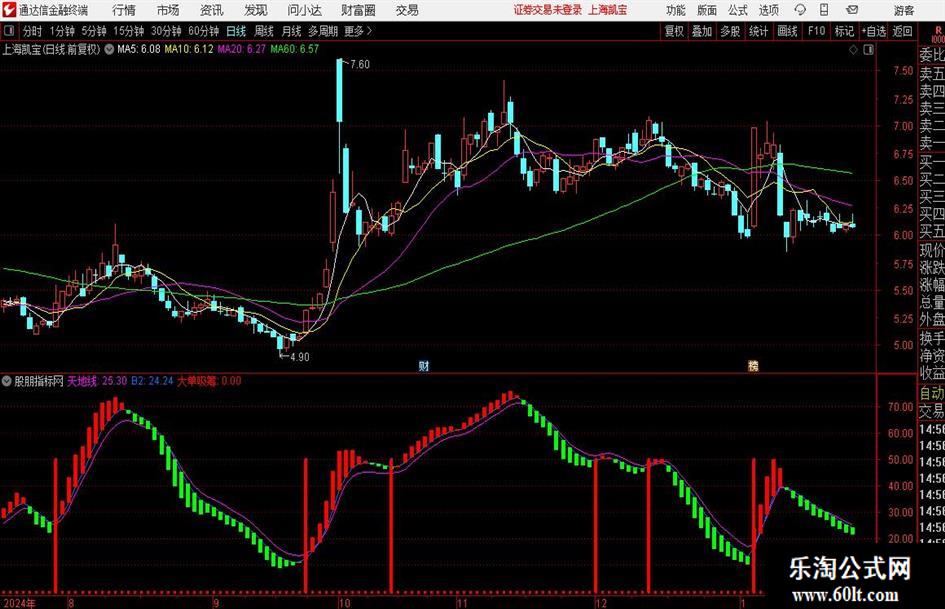Click the 多股 multi-stock button
This screenshot has height=609, width=945.
pos(730,31)
